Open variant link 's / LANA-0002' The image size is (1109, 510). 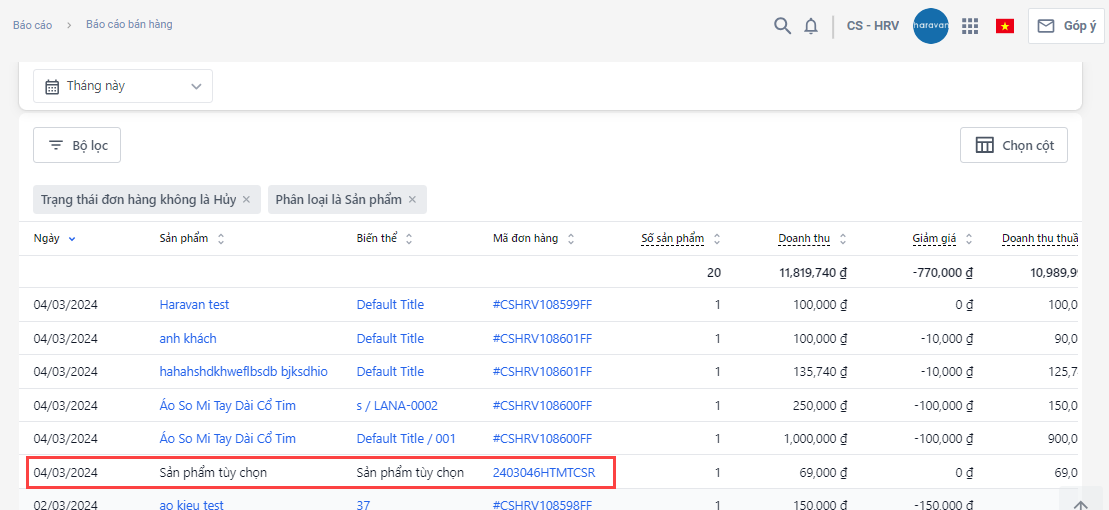pos(397,405)
